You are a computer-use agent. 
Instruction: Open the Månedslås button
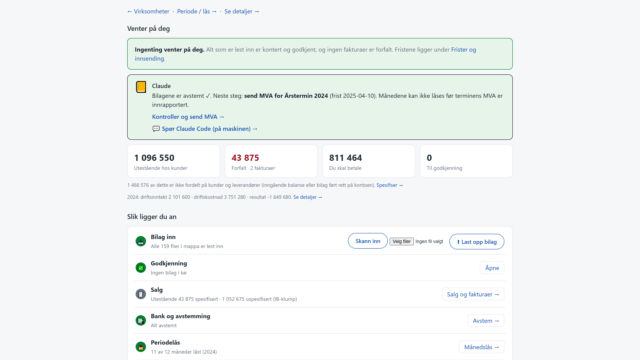(482, 347)
